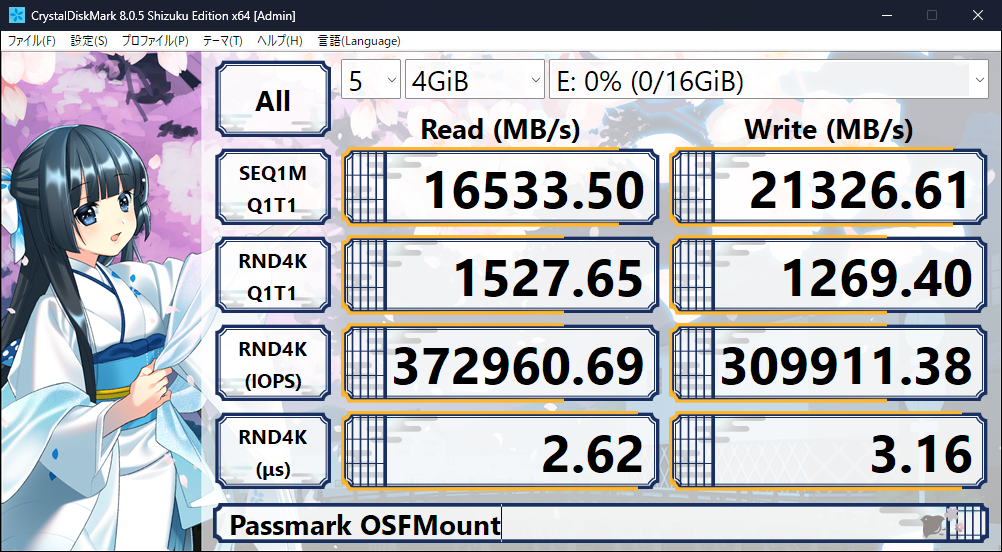This screenshot has width=1002, height=552.
Task: Select the 2.62 read latency value
Action: pyautogui.click(x=500, y=452)
